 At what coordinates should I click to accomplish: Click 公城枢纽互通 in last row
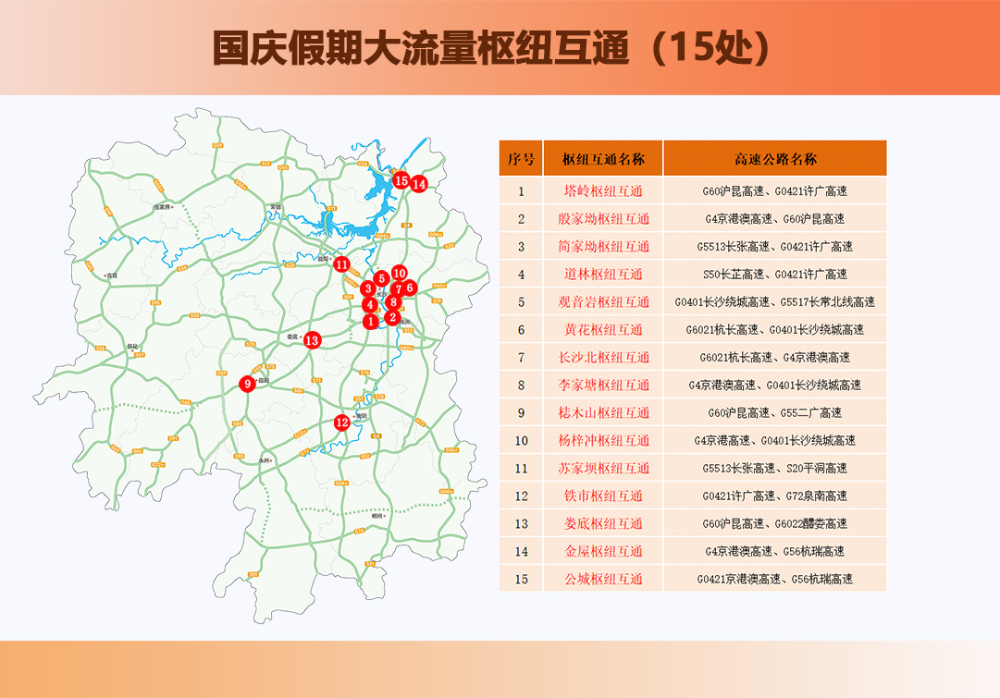[603, 579]
